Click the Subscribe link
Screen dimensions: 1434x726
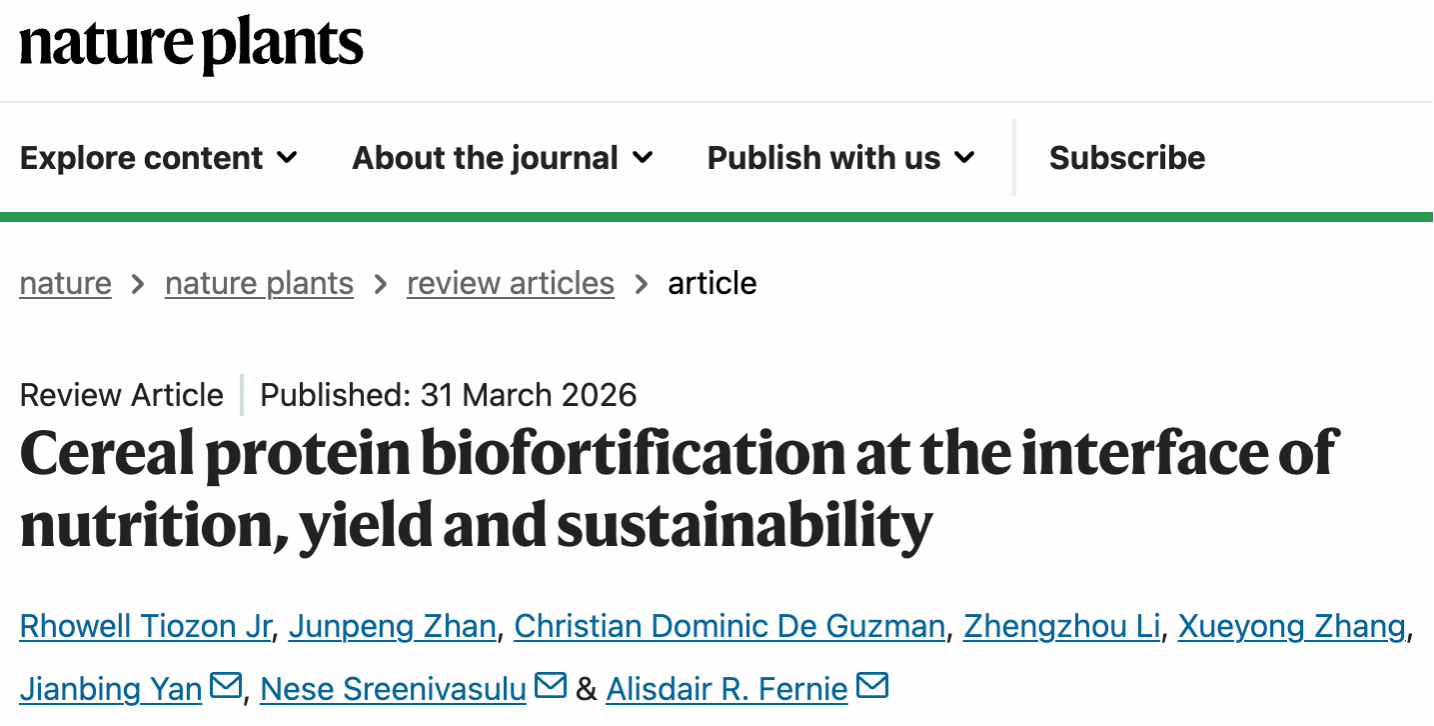[x=1127, y=158]
